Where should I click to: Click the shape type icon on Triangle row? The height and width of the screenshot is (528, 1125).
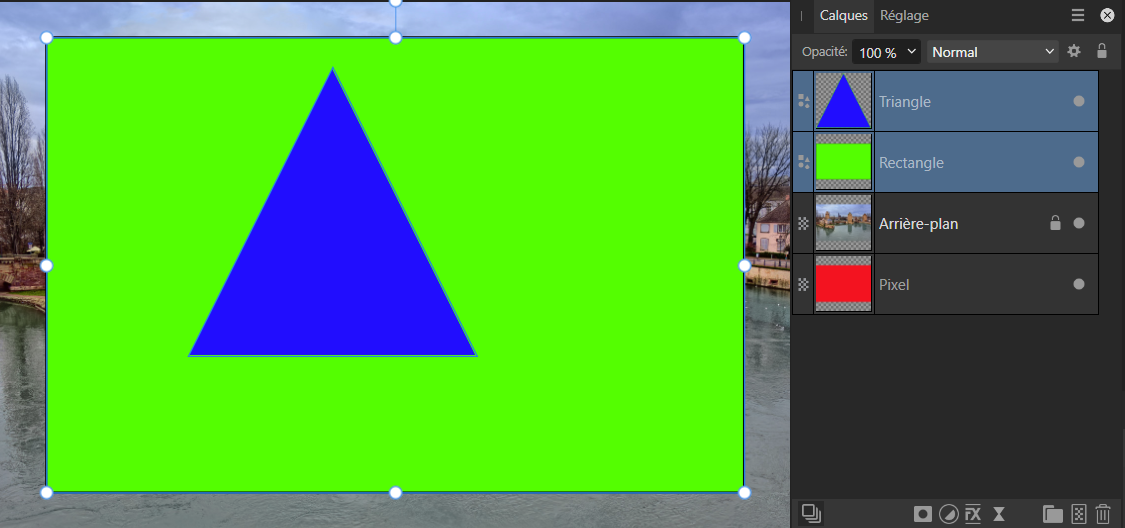(804, 101)
